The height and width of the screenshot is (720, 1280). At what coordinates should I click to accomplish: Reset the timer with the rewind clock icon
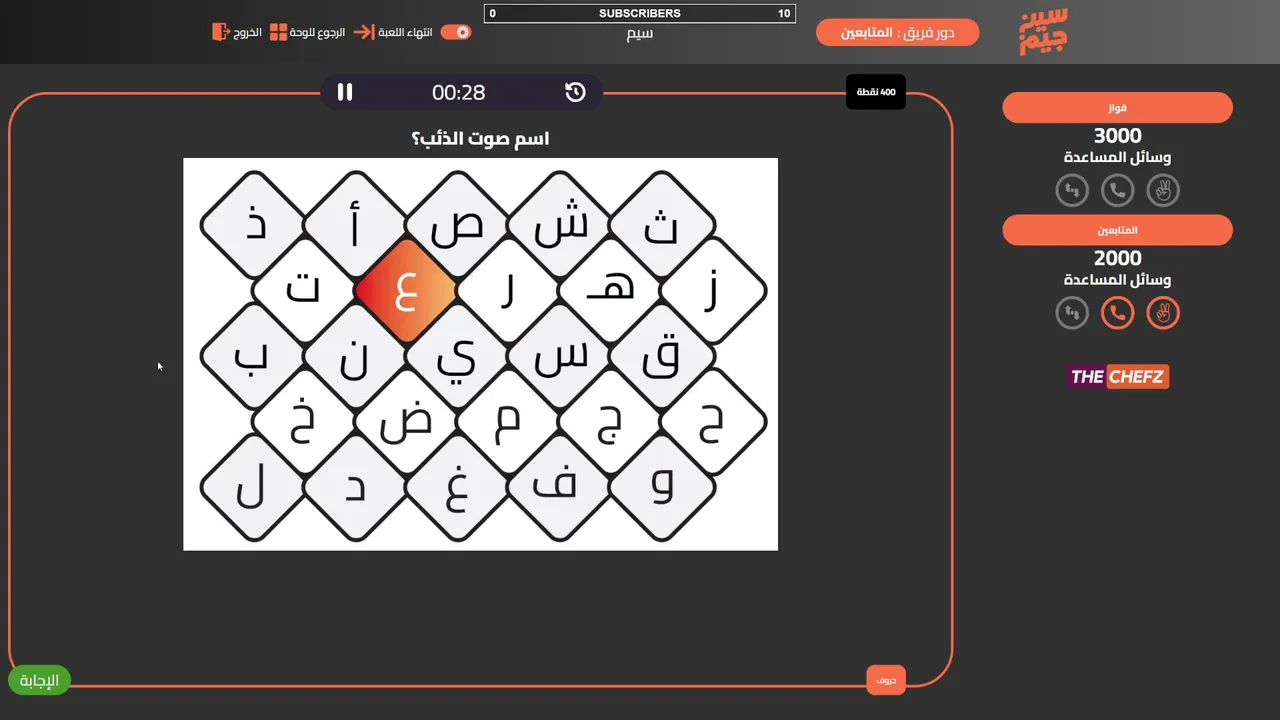pos(575,92)
